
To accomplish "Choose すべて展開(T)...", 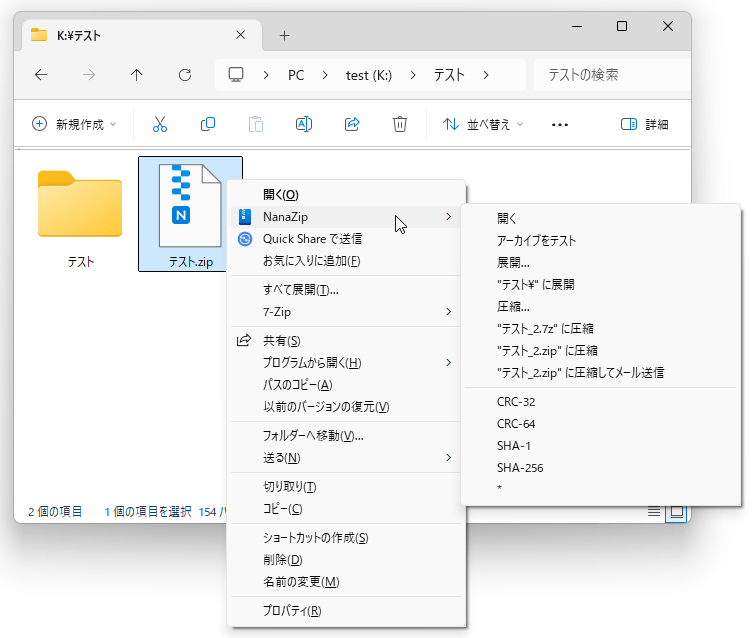I will coord(346,290).
